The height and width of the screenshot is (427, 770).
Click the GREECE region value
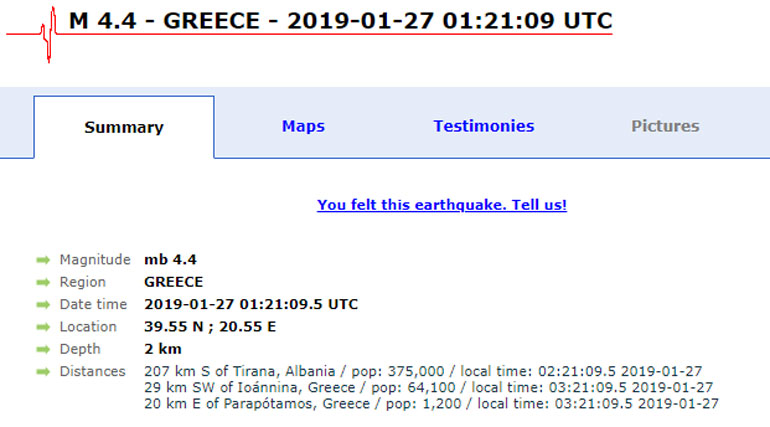pos(173,282)
